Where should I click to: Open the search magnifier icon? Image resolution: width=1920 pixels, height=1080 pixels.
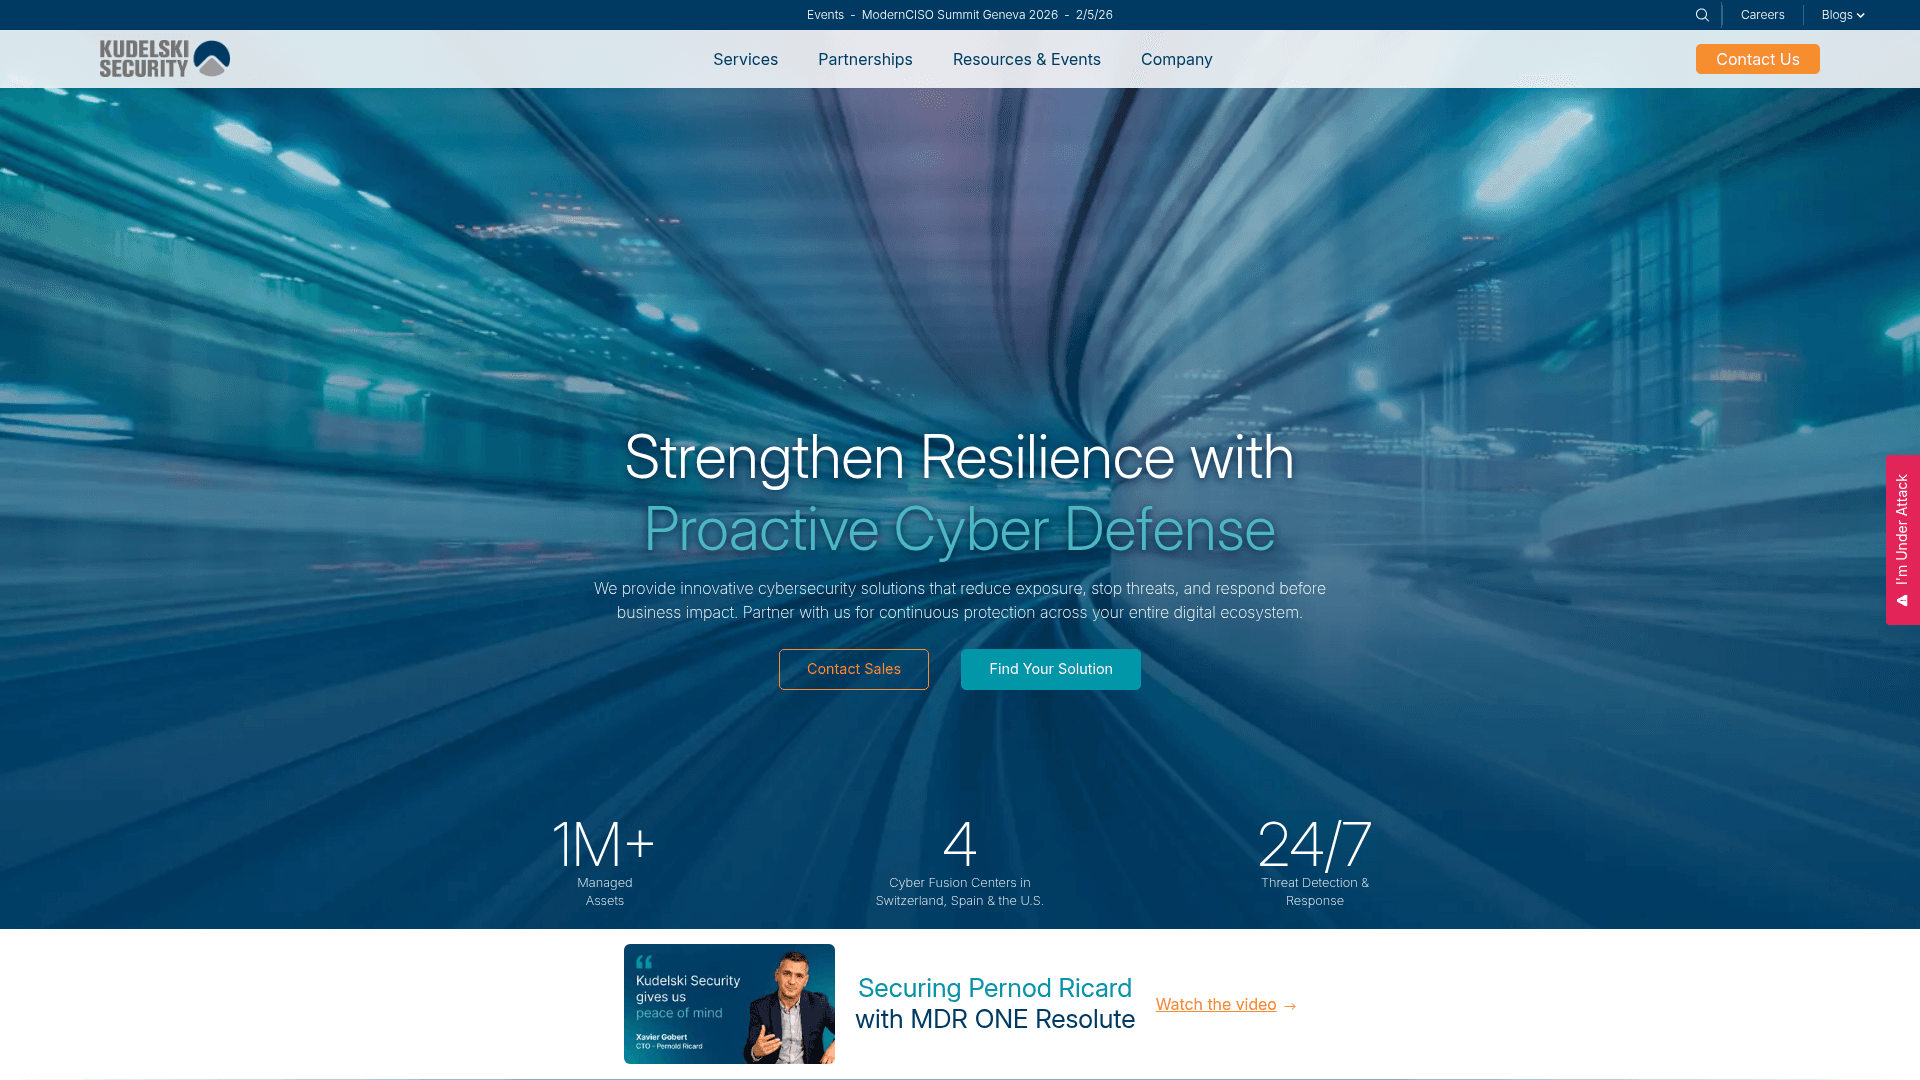[1702, 15]
